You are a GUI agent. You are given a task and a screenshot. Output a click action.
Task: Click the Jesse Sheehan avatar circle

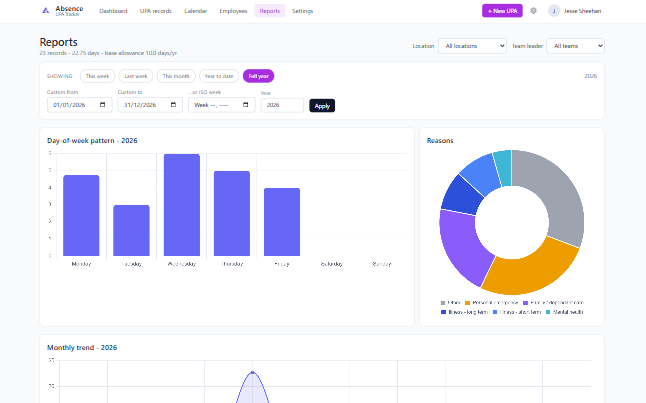click(x=554, y=11)
